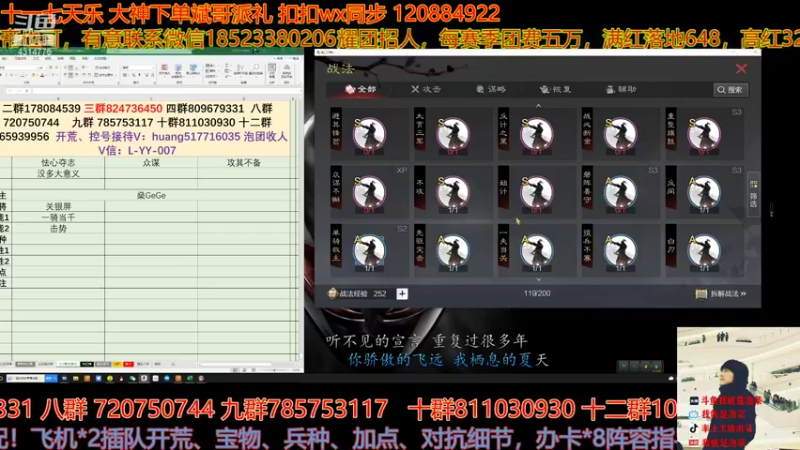Select the 反间 A-rank tactic icon
The height and width of the screenshot is (450, 800).
(704, 193)
